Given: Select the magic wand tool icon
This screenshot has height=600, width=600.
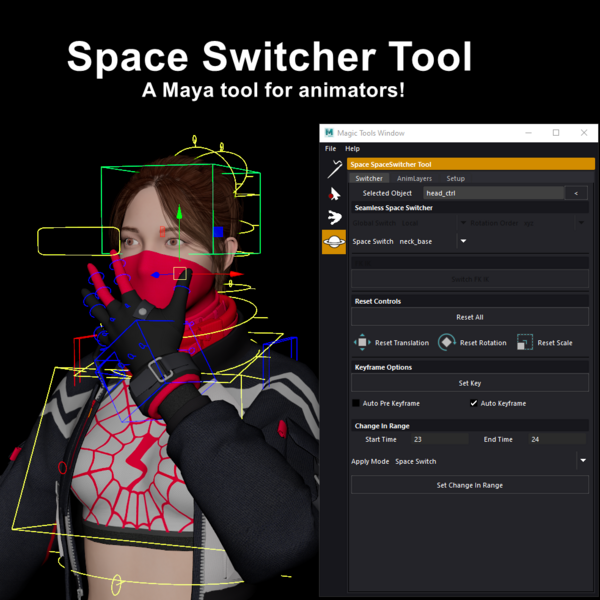Looking at the screenshot, I should (334, 169).
